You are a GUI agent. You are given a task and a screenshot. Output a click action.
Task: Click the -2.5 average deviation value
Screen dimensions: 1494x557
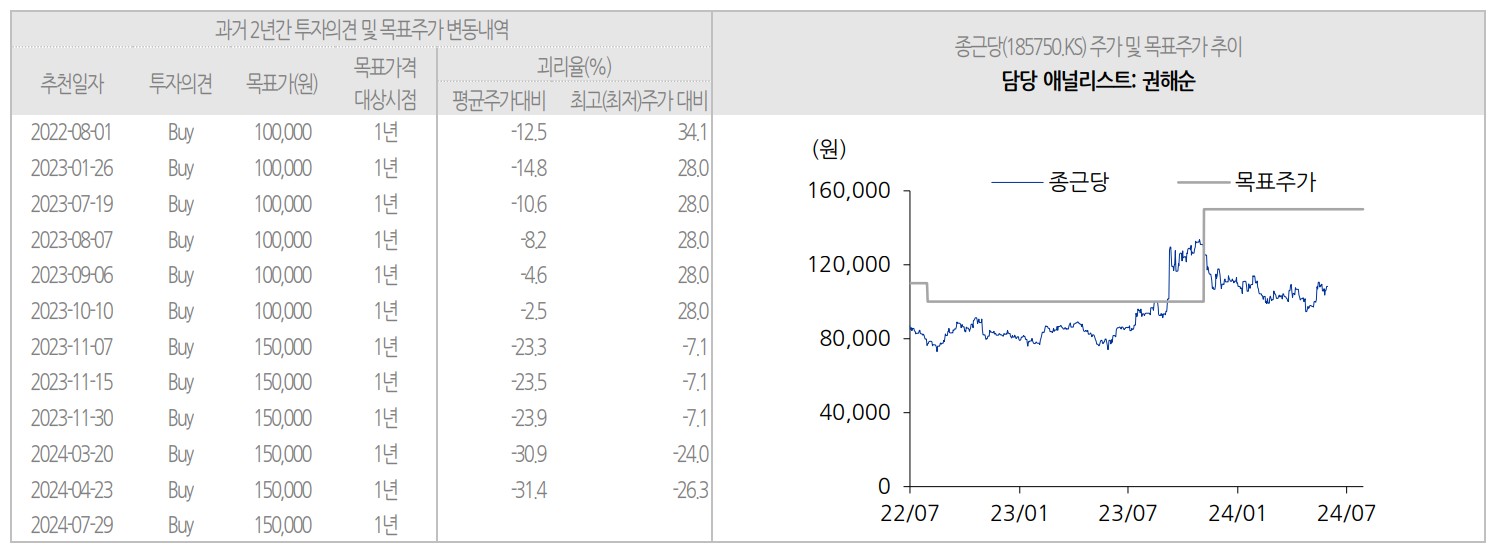534,311
